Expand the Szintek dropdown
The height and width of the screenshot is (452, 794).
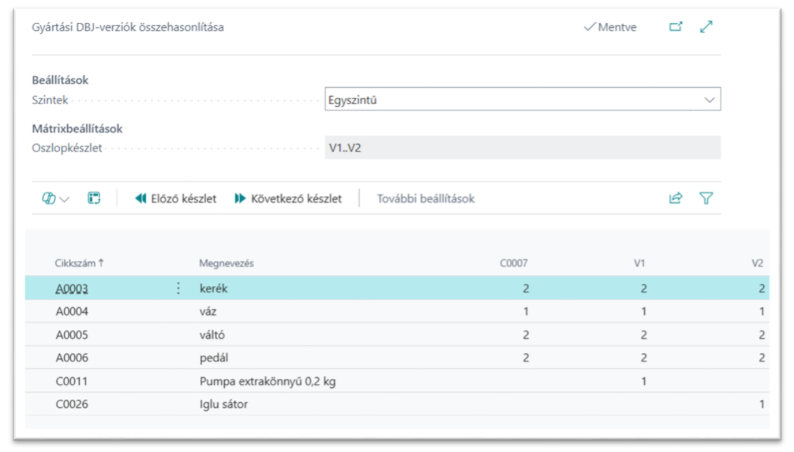709,100
